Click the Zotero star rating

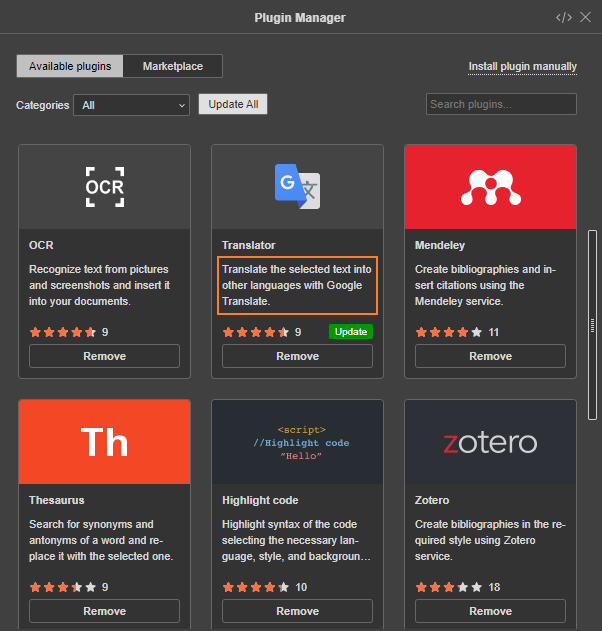[x=449, y=587]
